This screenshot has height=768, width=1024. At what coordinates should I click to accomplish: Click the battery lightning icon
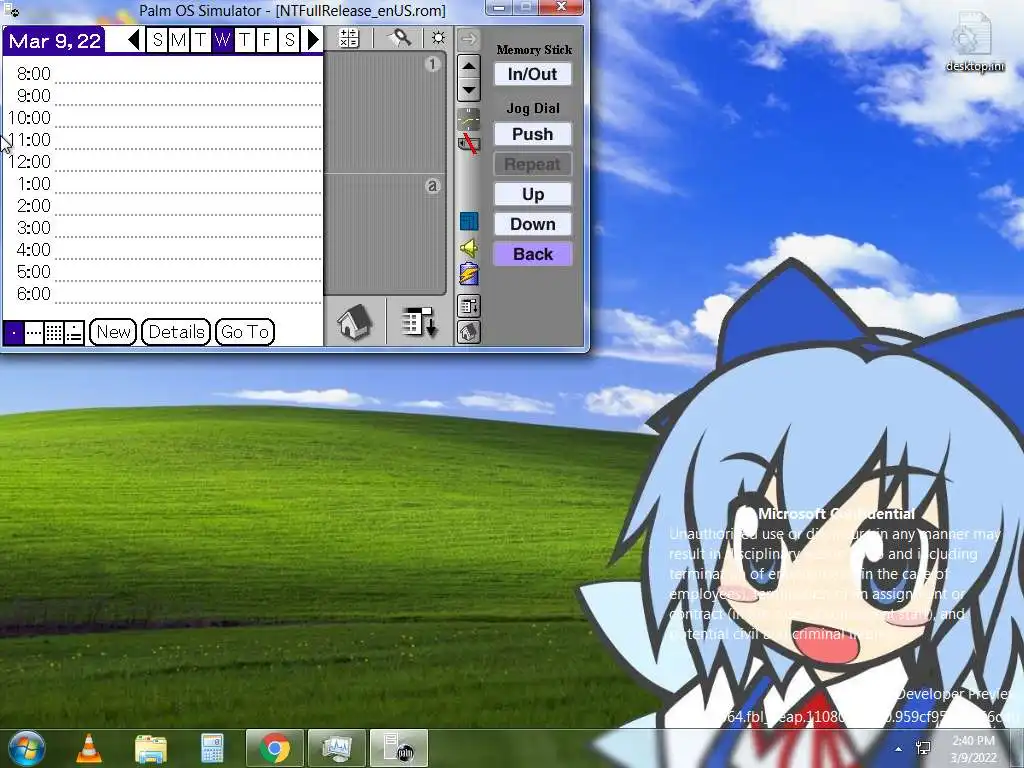[x=468, y=274]
